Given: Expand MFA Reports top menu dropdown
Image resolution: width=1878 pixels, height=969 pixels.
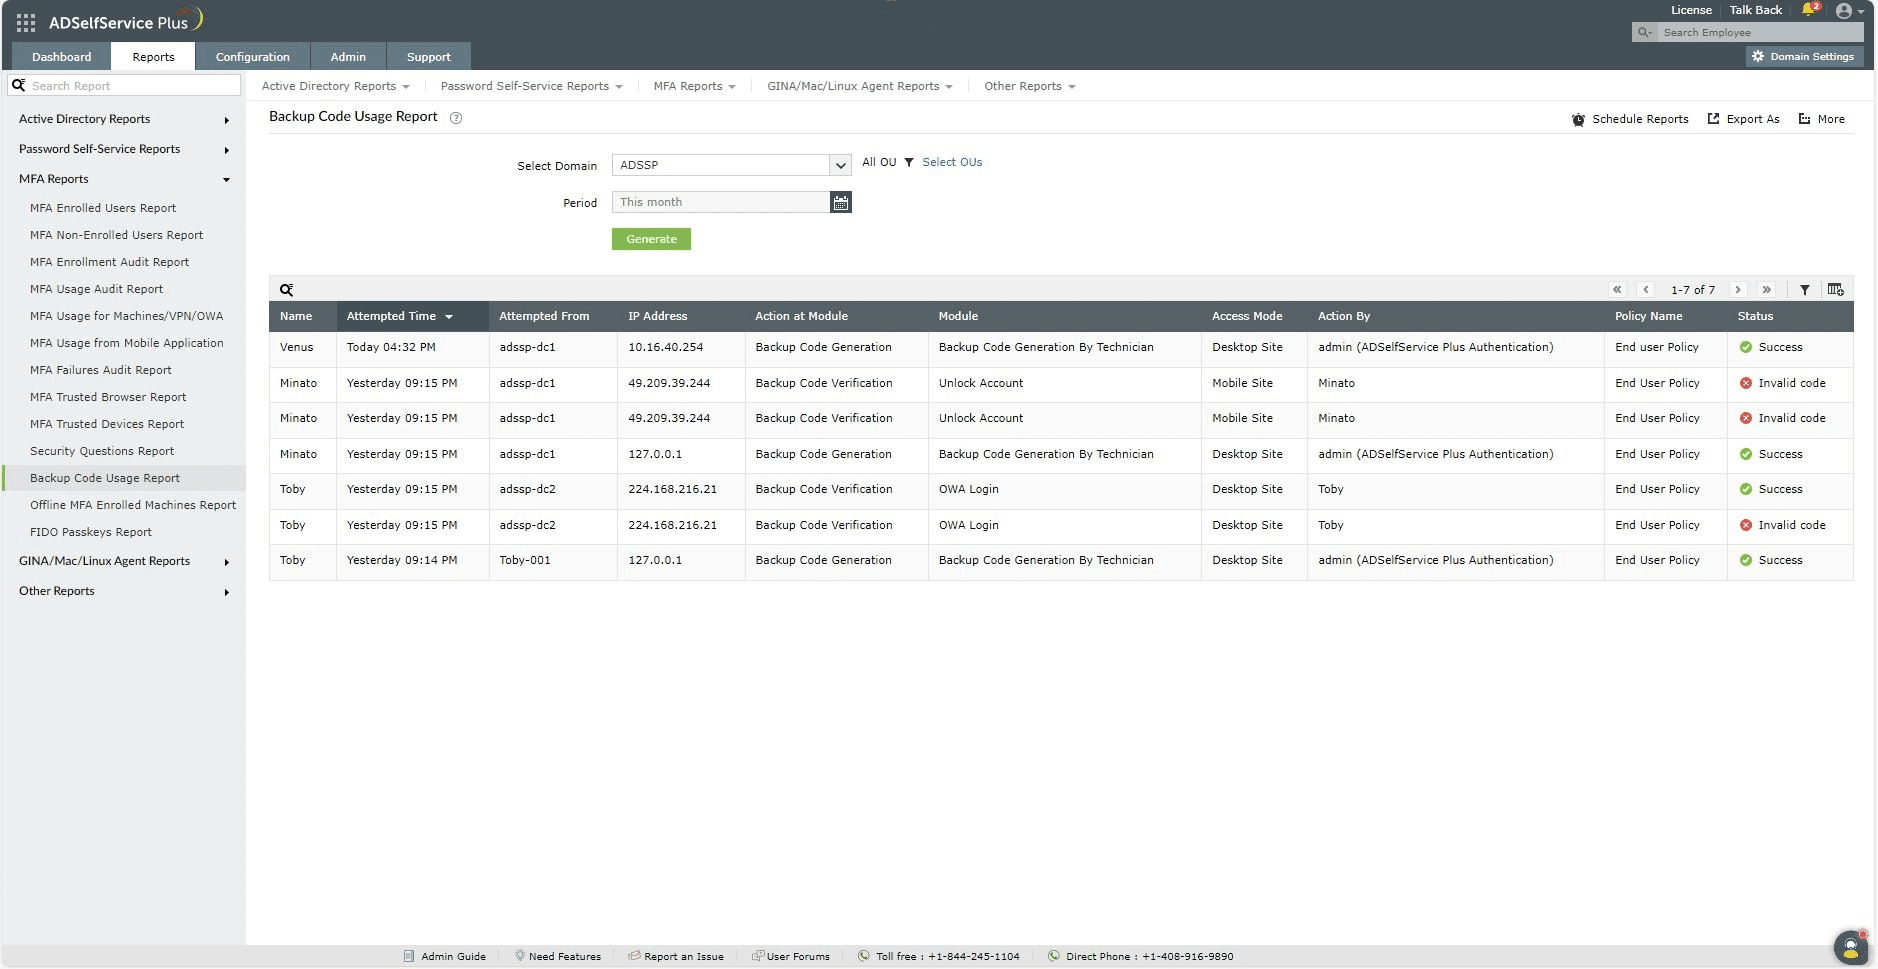Looking at the screenshot, I should point(694,86).
